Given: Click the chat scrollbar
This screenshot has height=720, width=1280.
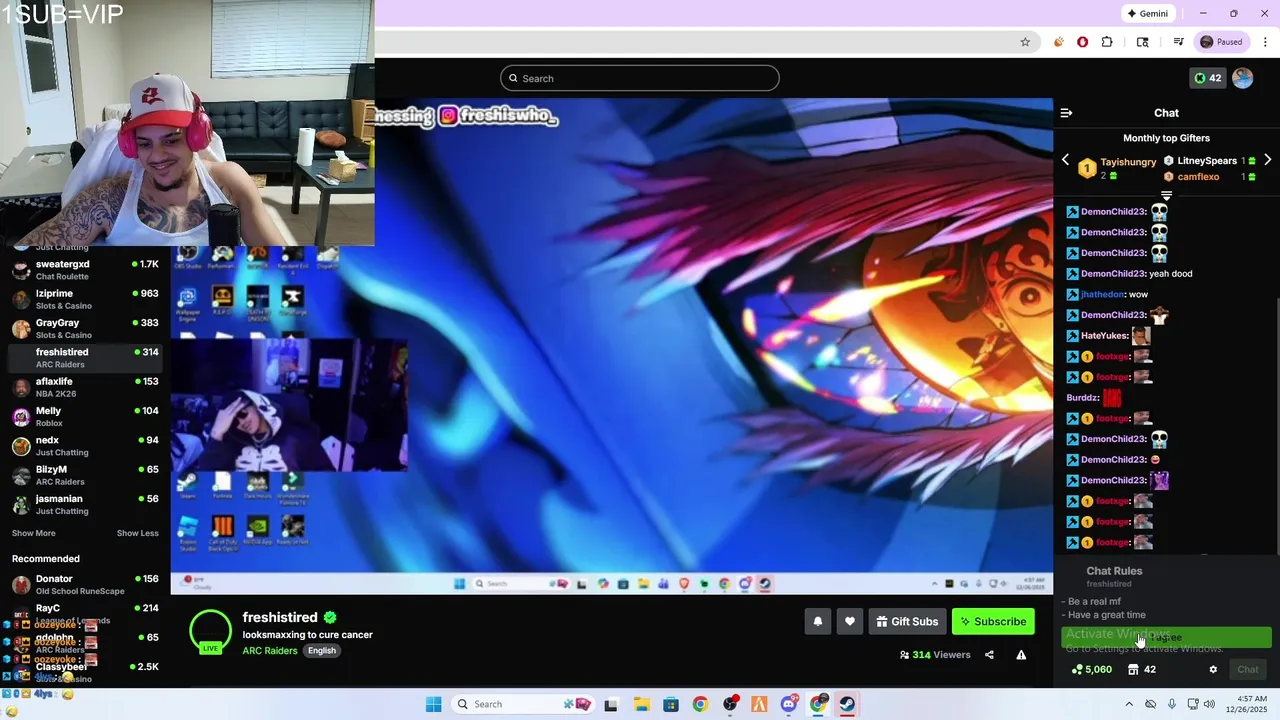Looking at the screenshot, I should [x=1276, y=424].
